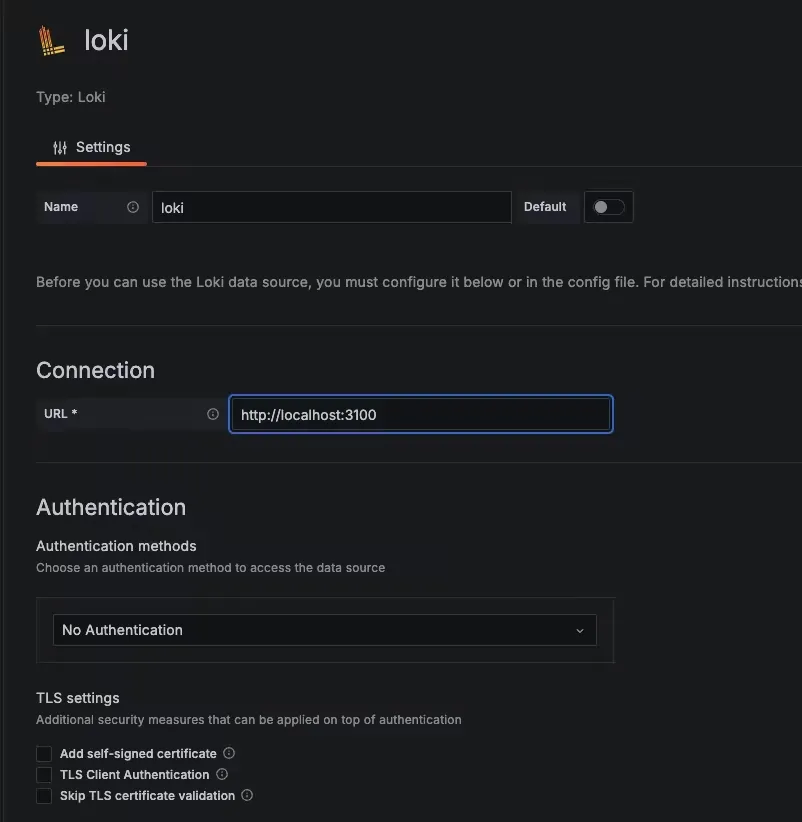Click the Authentication section heading
802x822 pixels.
point(111,507)
